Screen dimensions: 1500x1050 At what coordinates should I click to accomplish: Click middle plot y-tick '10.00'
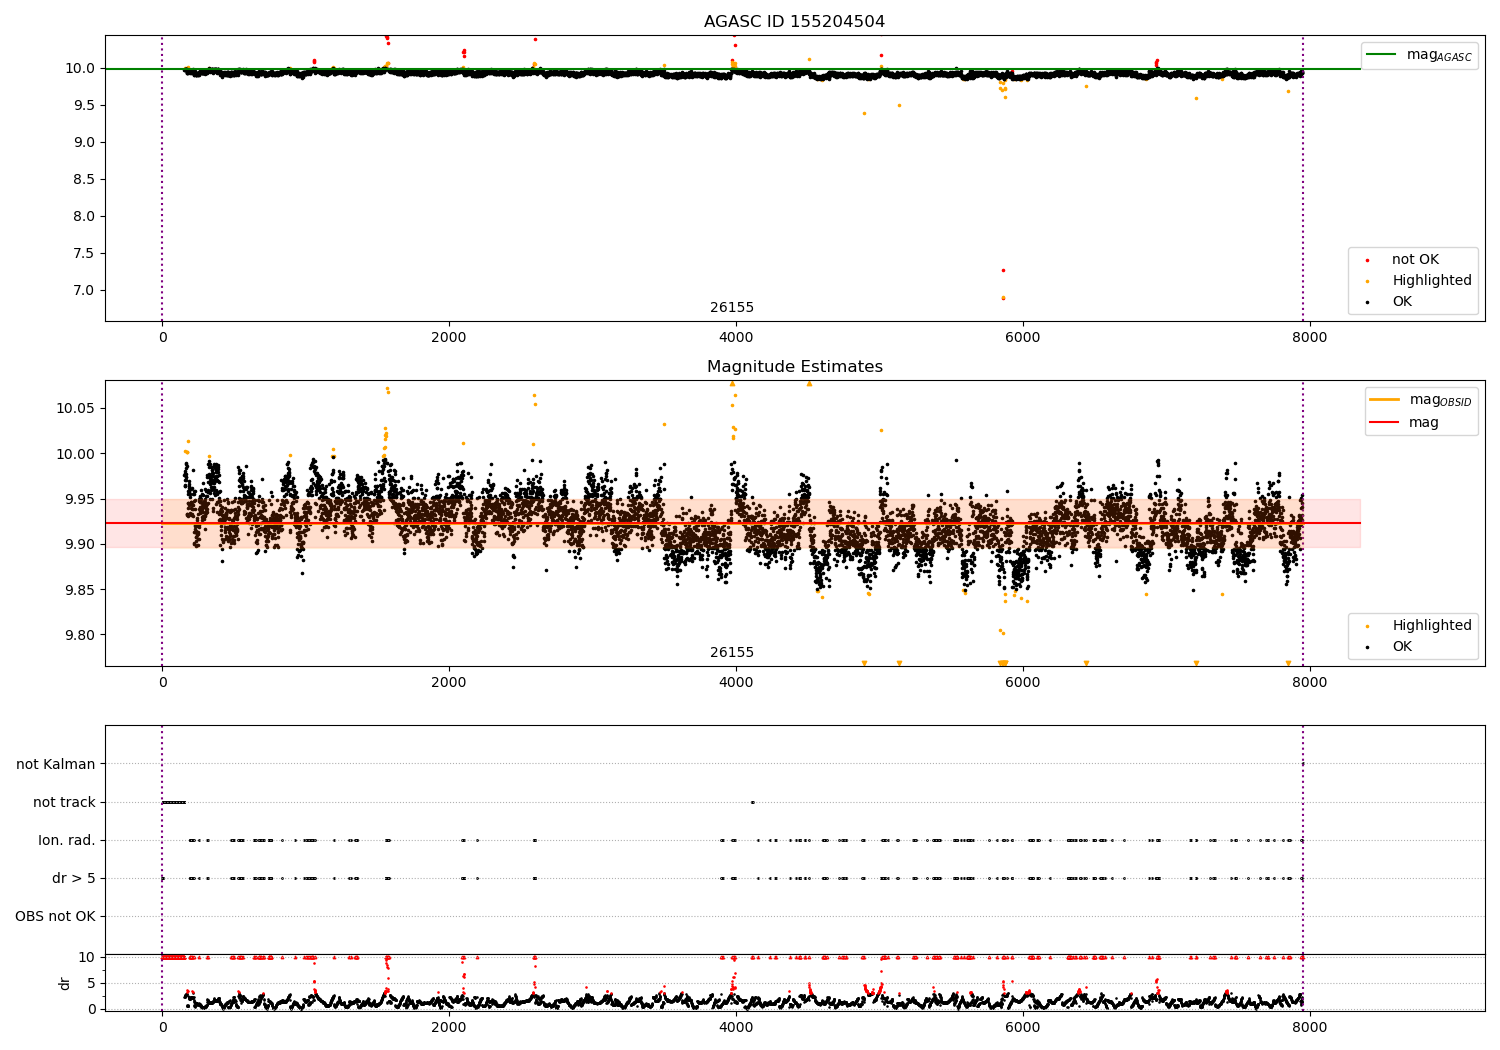point(76,454)
